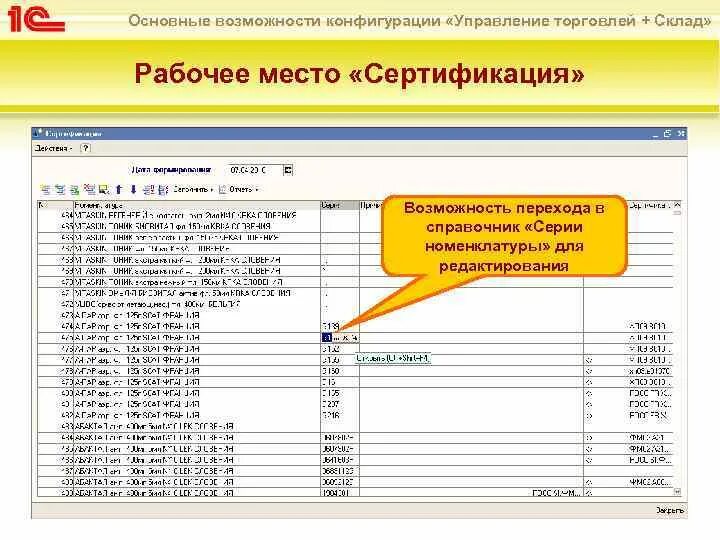Viewport: 720px width, 540px height.
Task: Click the table scrollbar up arrow
Action: [x=677, y=205]
